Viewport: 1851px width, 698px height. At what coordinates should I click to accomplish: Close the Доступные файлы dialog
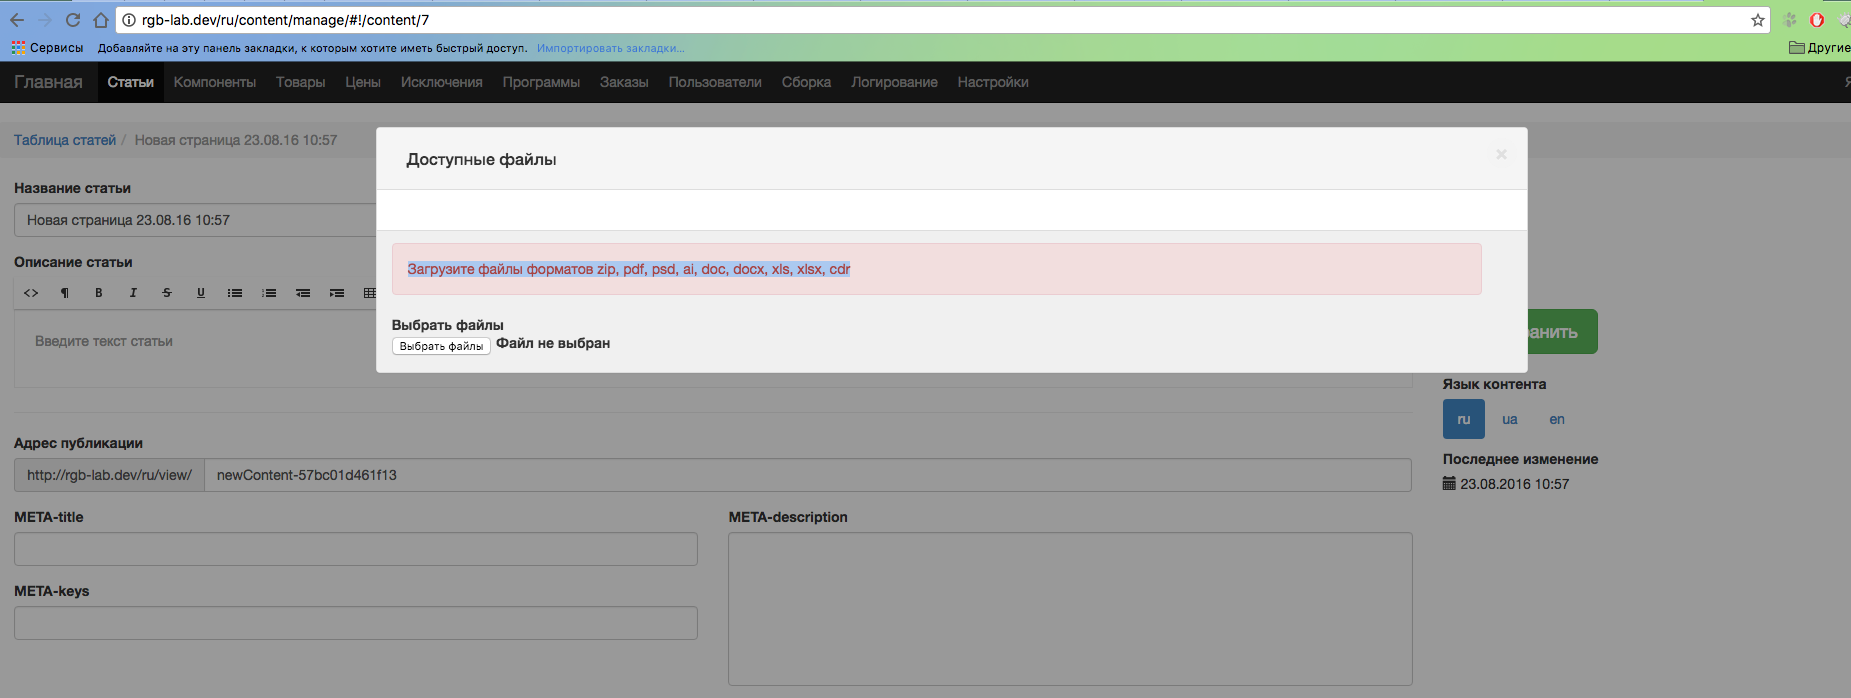coord(1501,154)
